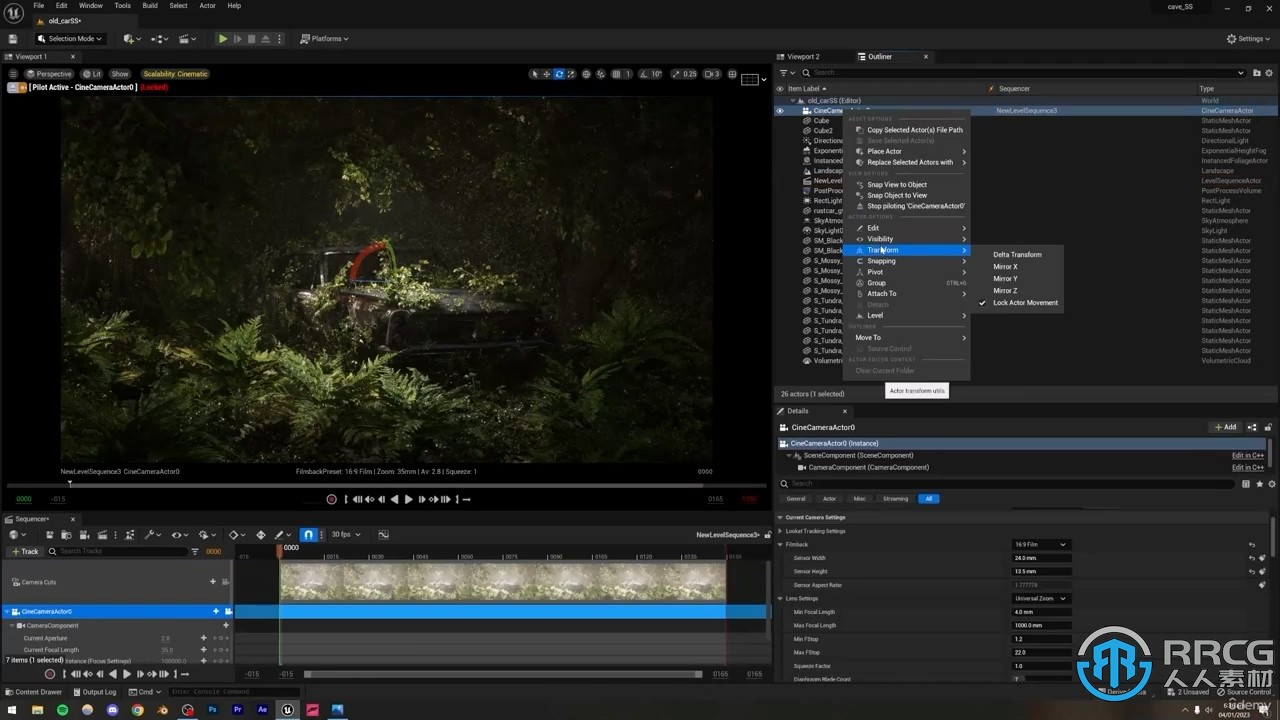The image size is (1280, 720).
Task: Click the Save current level icon
Action: (x=13, y=39)
